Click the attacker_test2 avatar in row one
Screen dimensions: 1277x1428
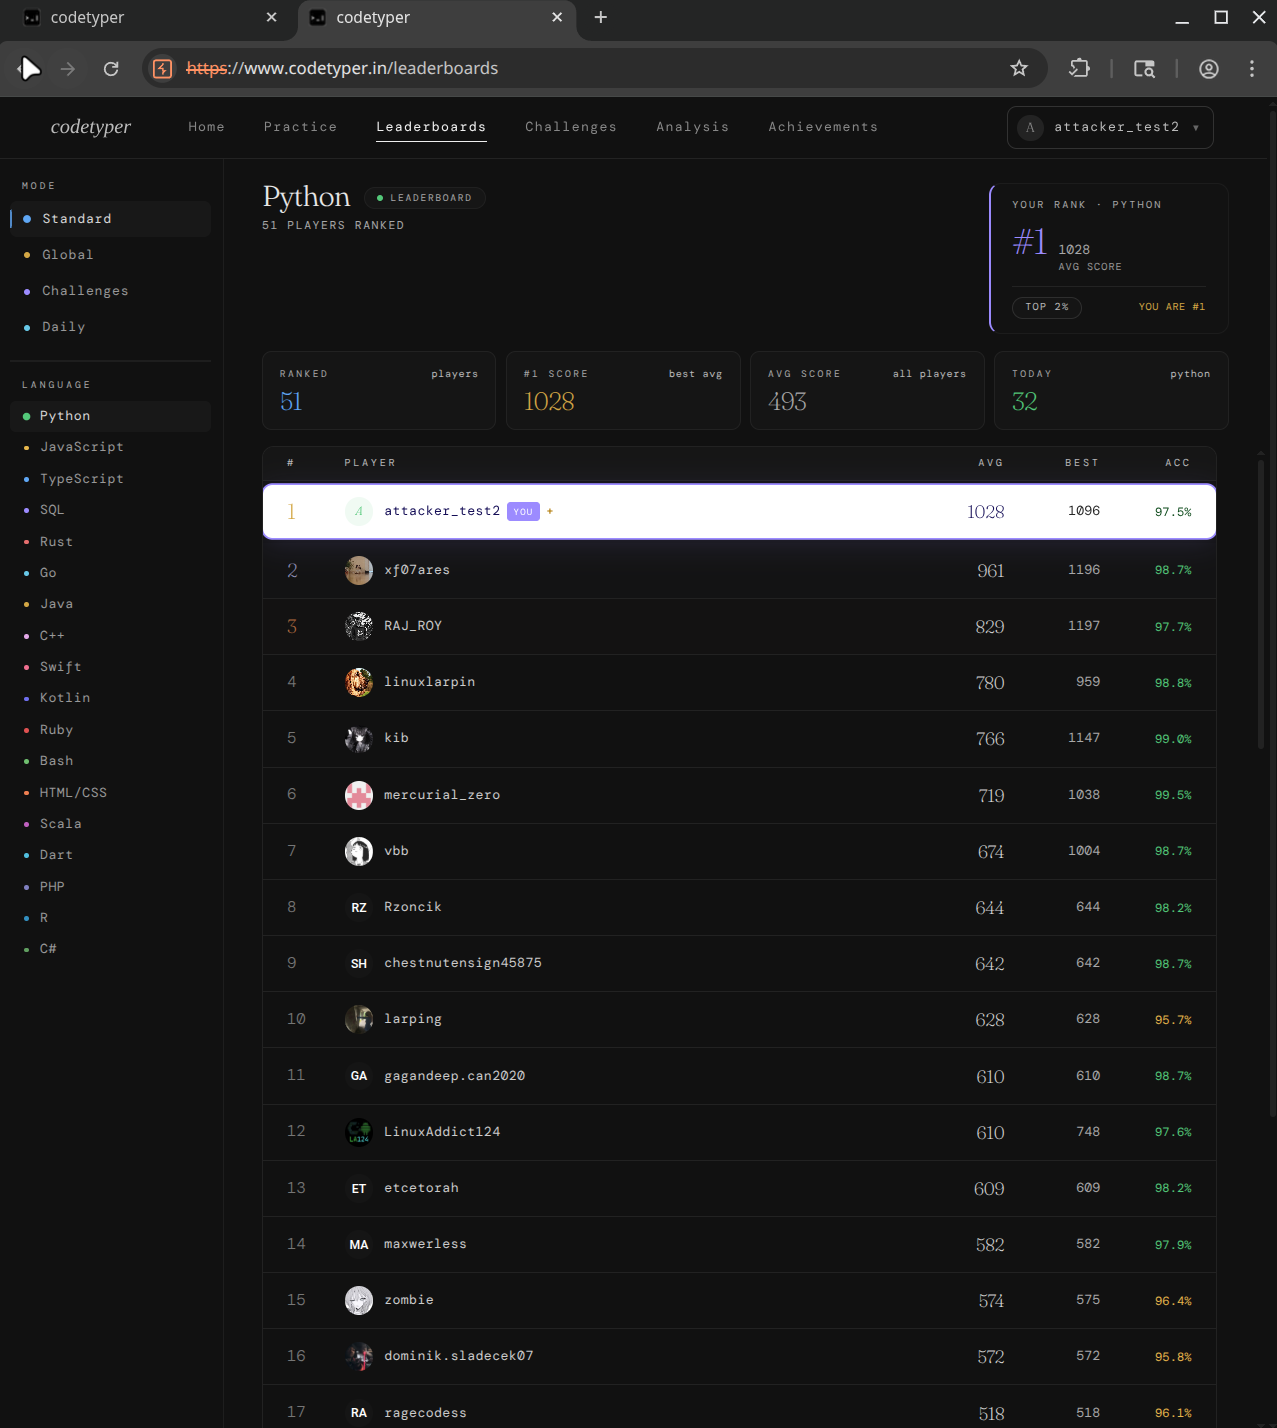(359, 511)
